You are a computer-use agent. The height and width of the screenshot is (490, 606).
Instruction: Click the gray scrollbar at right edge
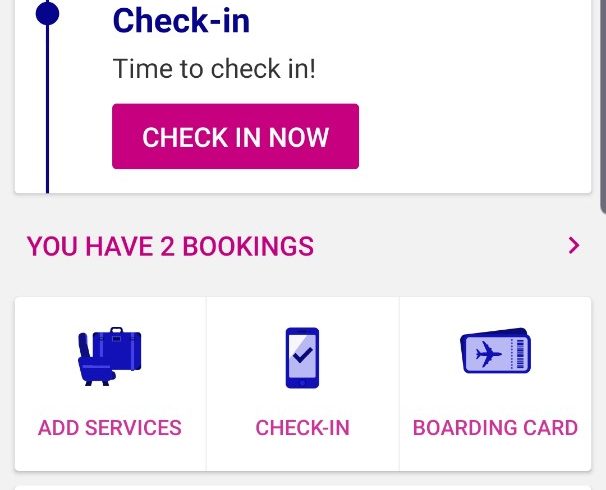(x=603, y=106)
